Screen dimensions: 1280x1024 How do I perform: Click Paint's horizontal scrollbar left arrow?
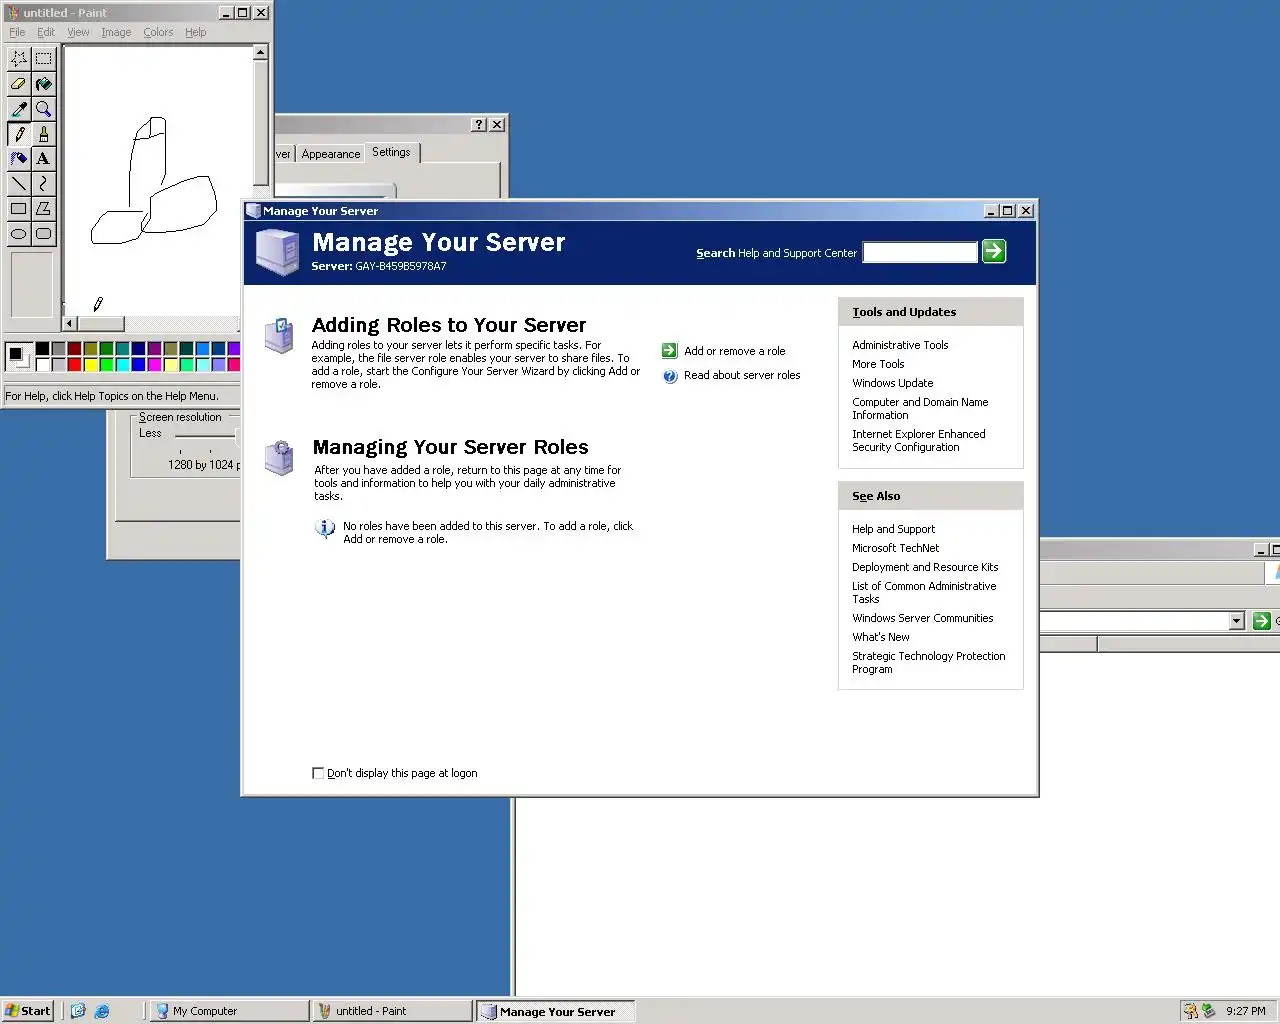click(70, 324)
